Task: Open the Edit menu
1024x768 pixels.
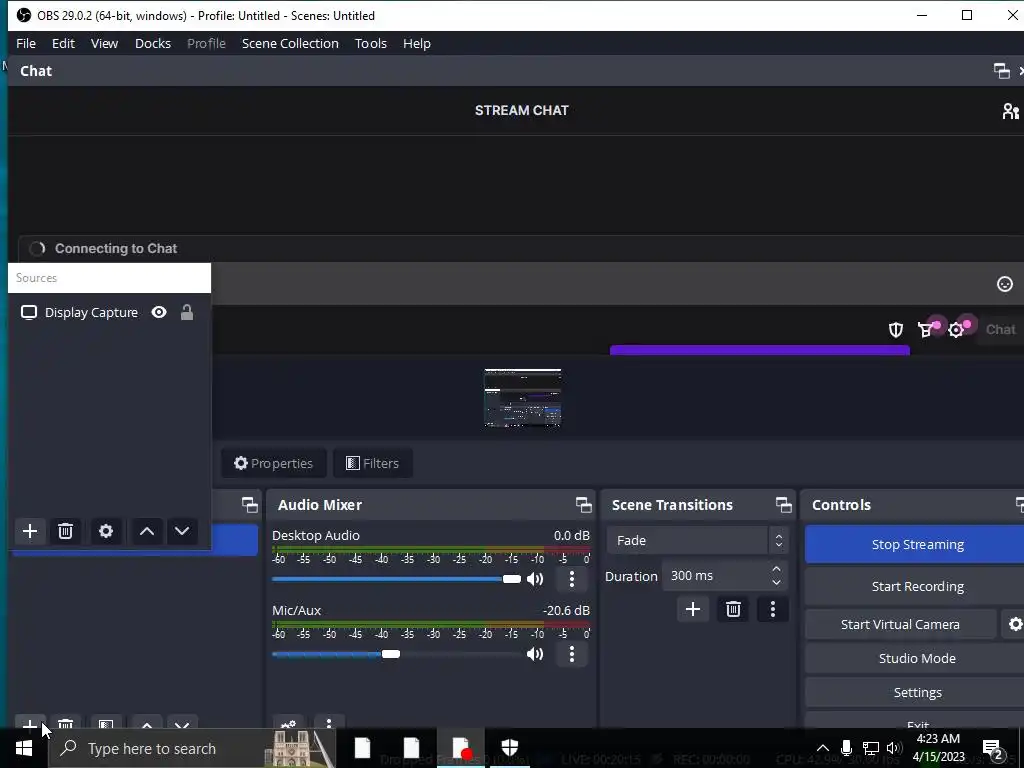Action: (x=63, y=43)
